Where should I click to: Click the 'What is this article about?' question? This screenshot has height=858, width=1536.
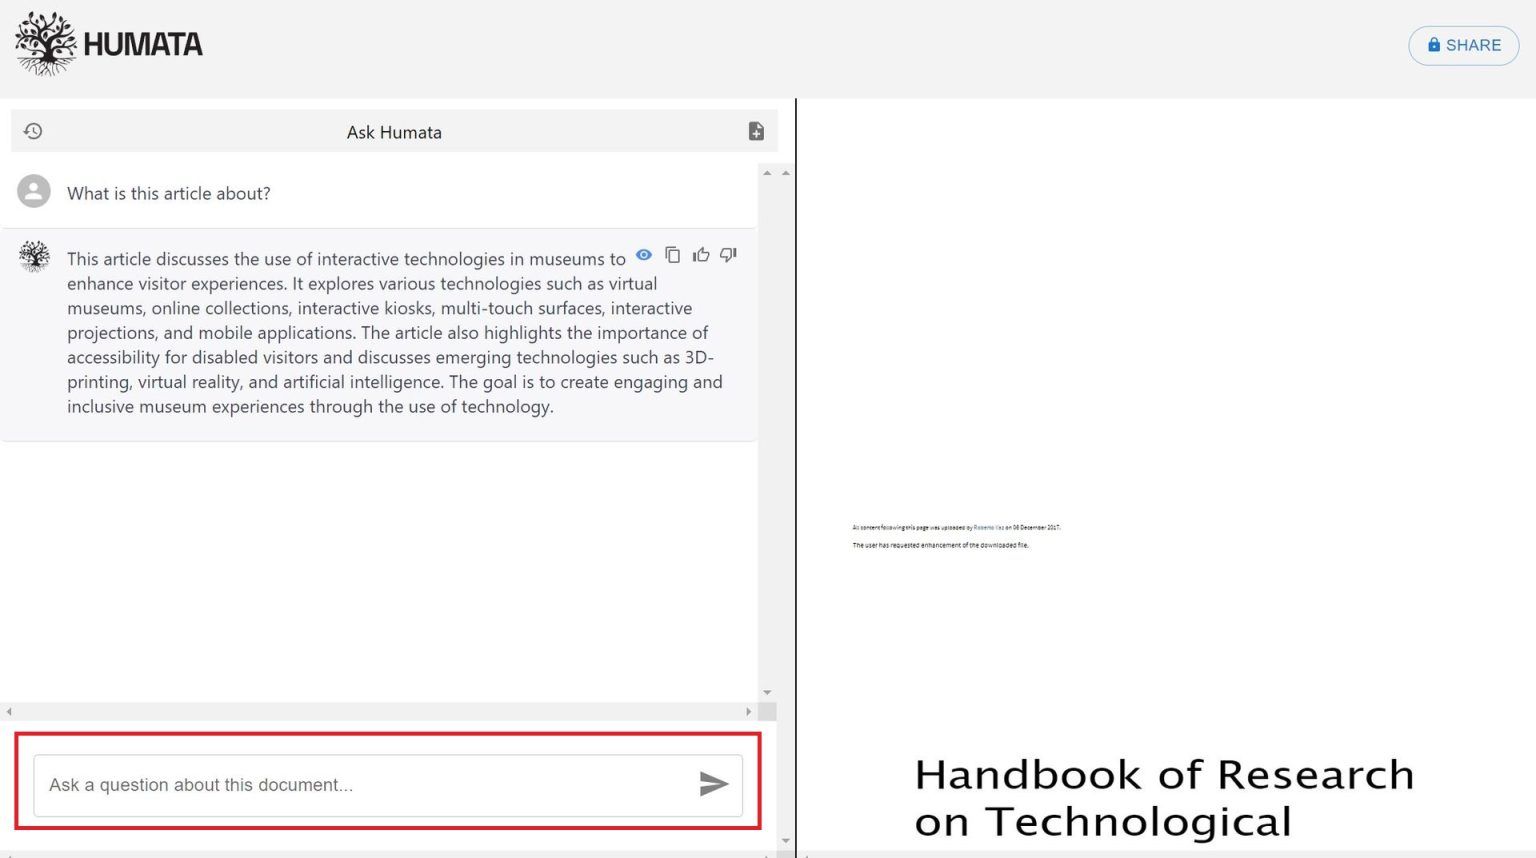[x=169, y=193]
